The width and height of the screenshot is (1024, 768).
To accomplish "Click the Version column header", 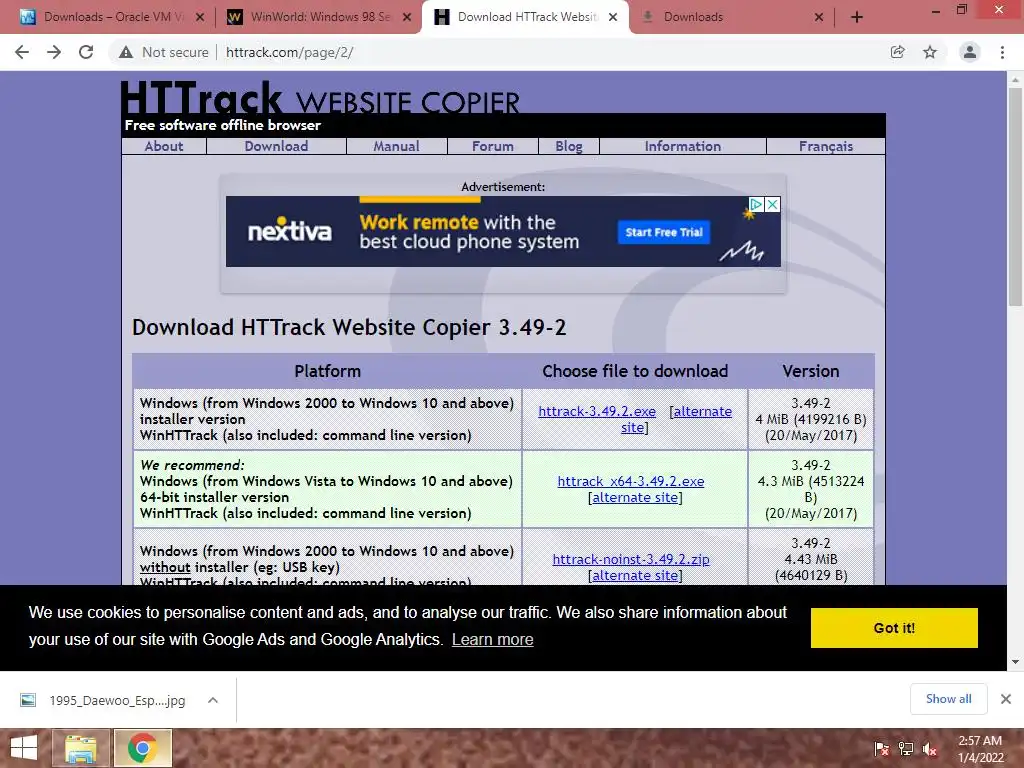I will pyautogui.click(x=810, y=371).
